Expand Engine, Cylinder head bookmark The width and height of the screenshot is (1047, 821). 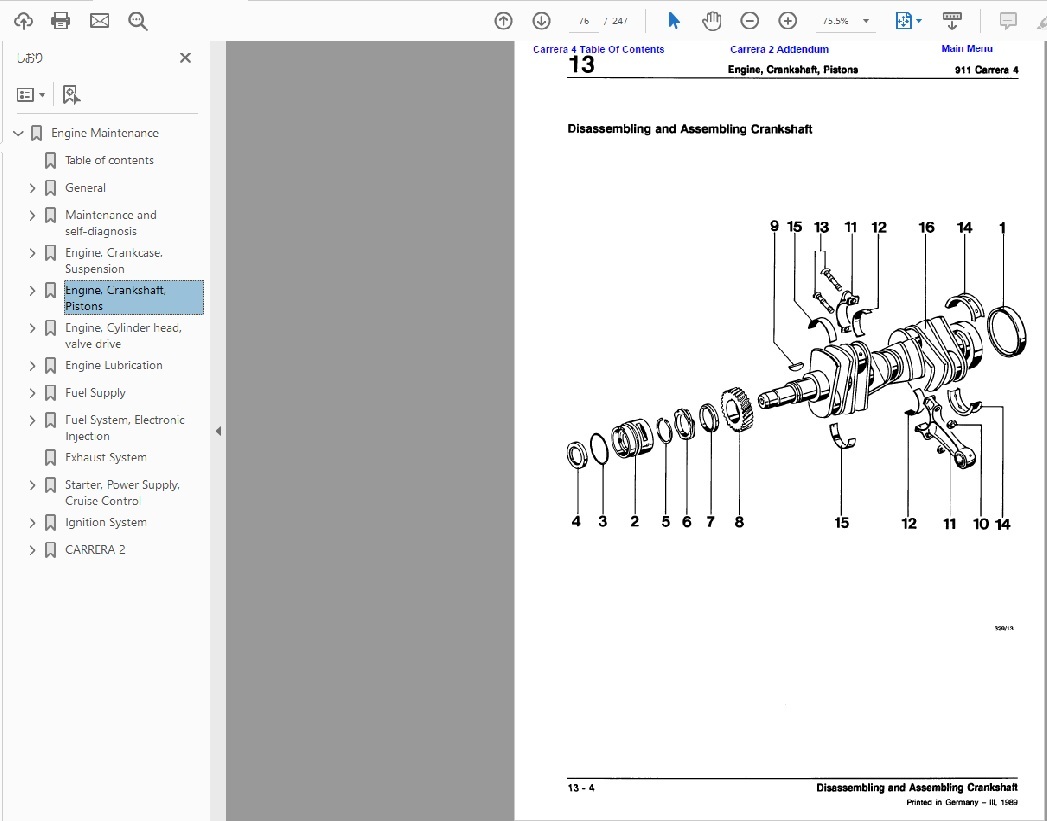click(x=32, y=328)
